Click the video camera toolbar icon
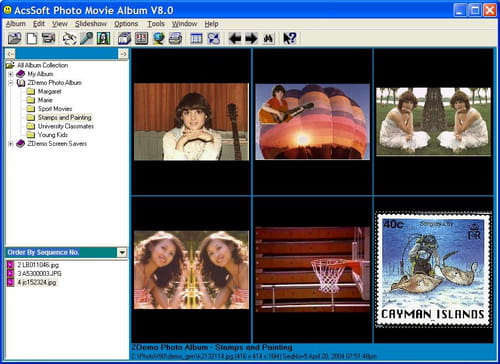 click(x=49, y=39)
